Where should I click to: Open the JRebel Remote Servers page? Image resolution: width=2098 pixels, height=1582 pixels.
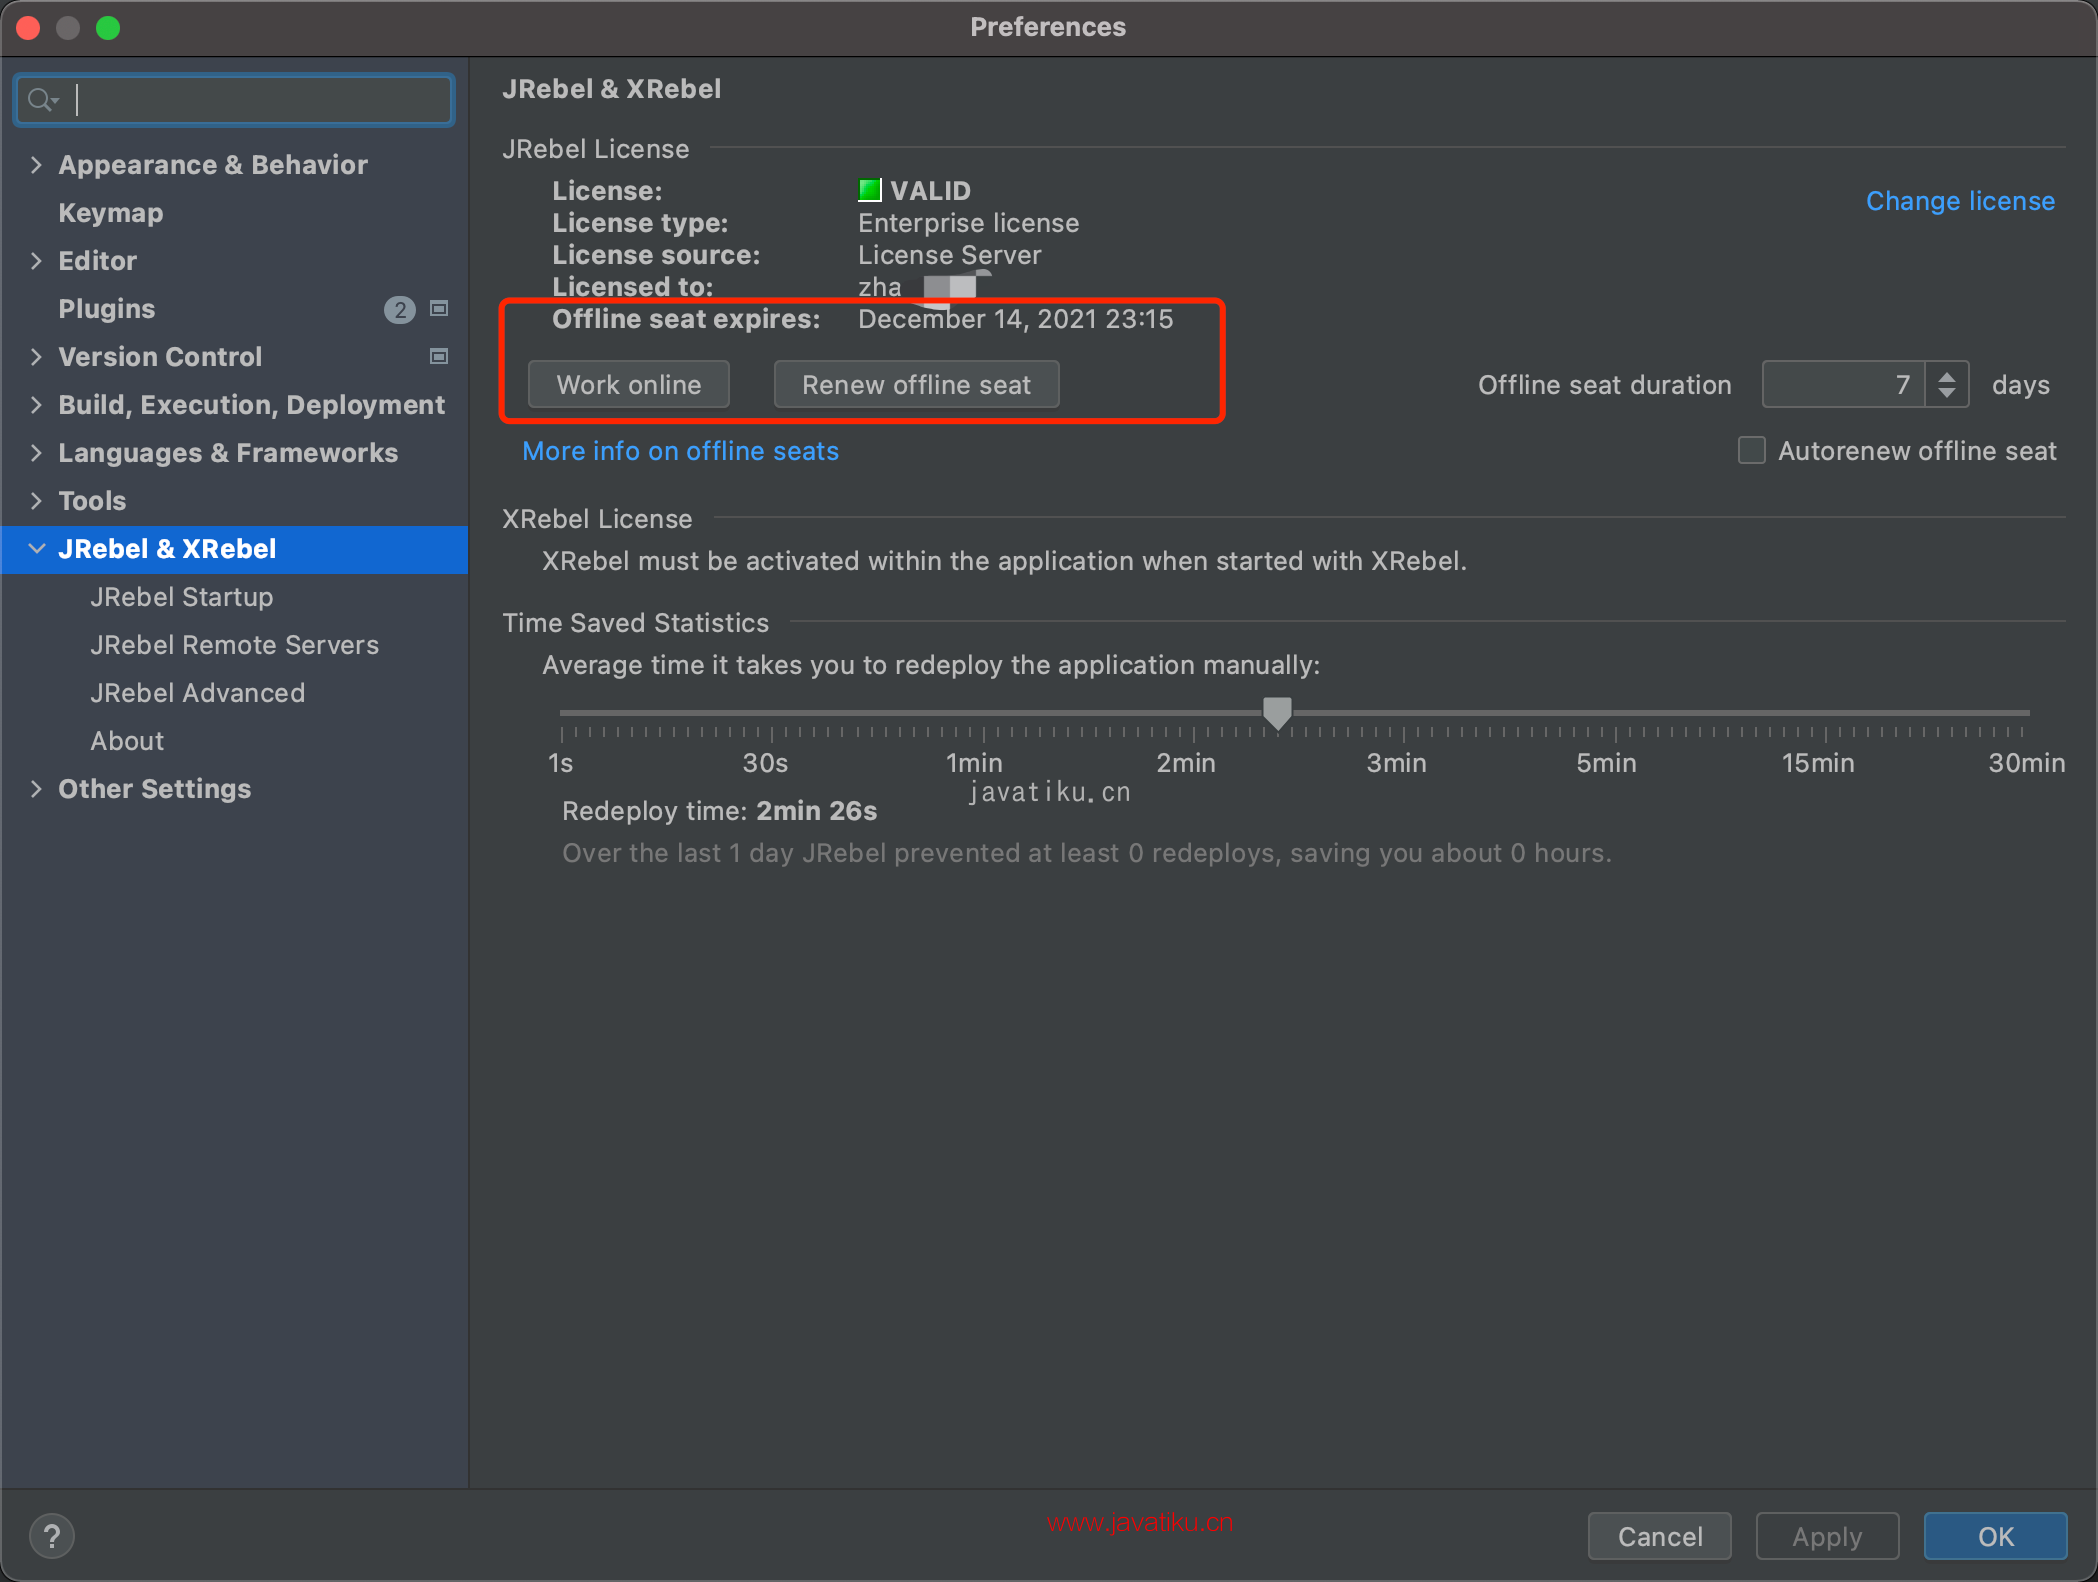tap(234, 644)
